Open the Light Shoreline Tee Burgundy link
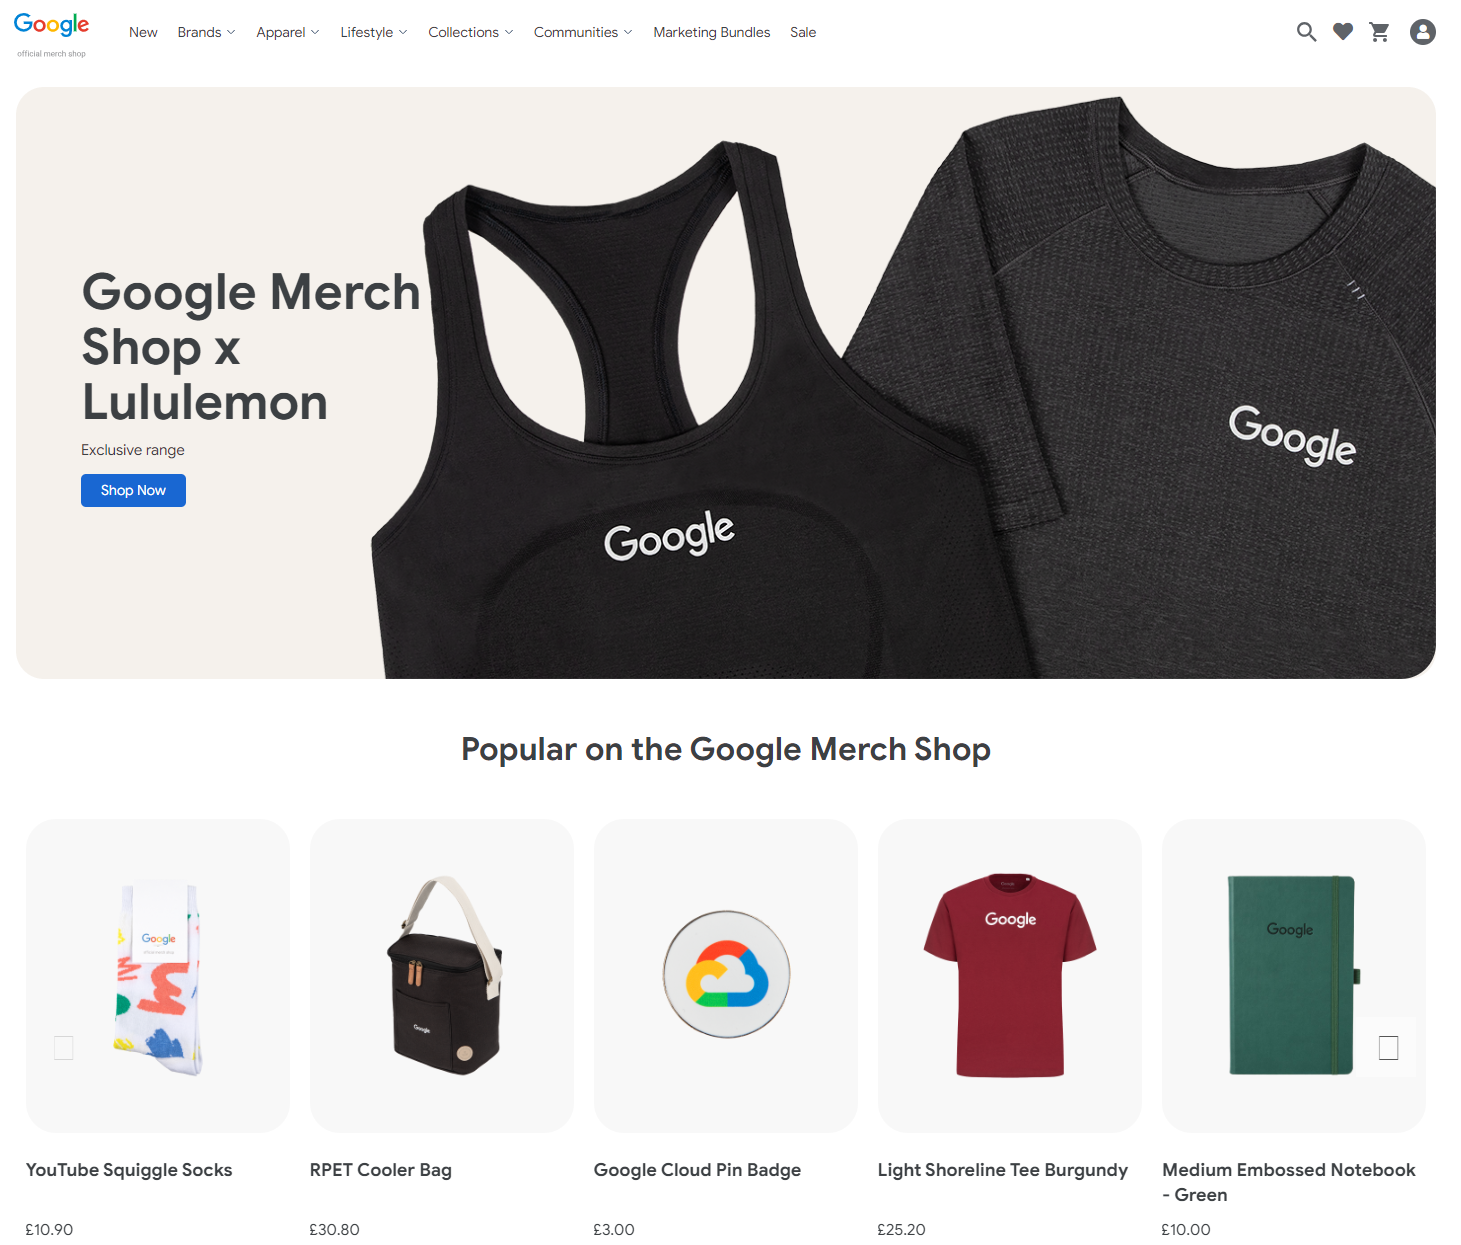Viewport: 1461px width, 1245px height. click(x=1003, y=1170)
